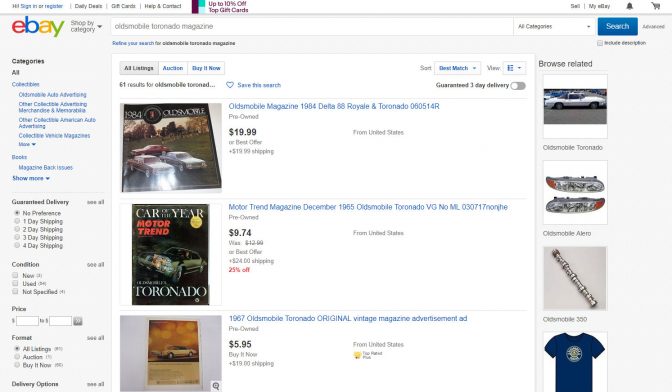This screenshot has width=672, height=392.
Task: Open Oldsmobile Auto Advertising category
Action: pyautogui.click(x=52, y=95)
